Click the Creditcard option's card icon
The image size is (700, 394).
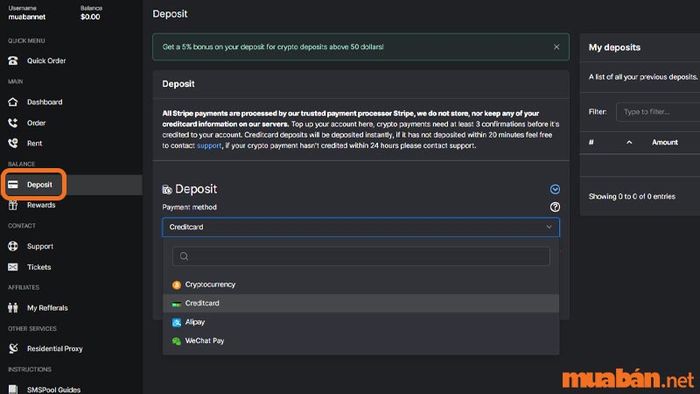[x=176, y=303]
